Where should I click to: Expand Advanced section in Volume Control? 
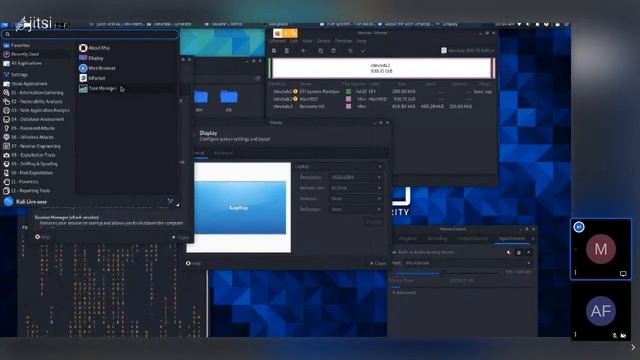404,293
